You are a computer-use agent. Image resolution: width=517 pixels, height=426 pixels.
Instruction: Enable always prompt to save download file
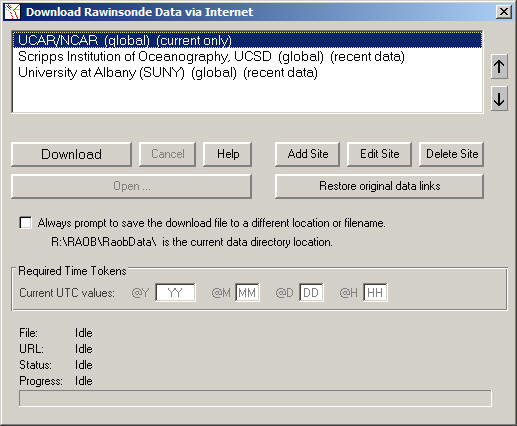coord(26,223)
